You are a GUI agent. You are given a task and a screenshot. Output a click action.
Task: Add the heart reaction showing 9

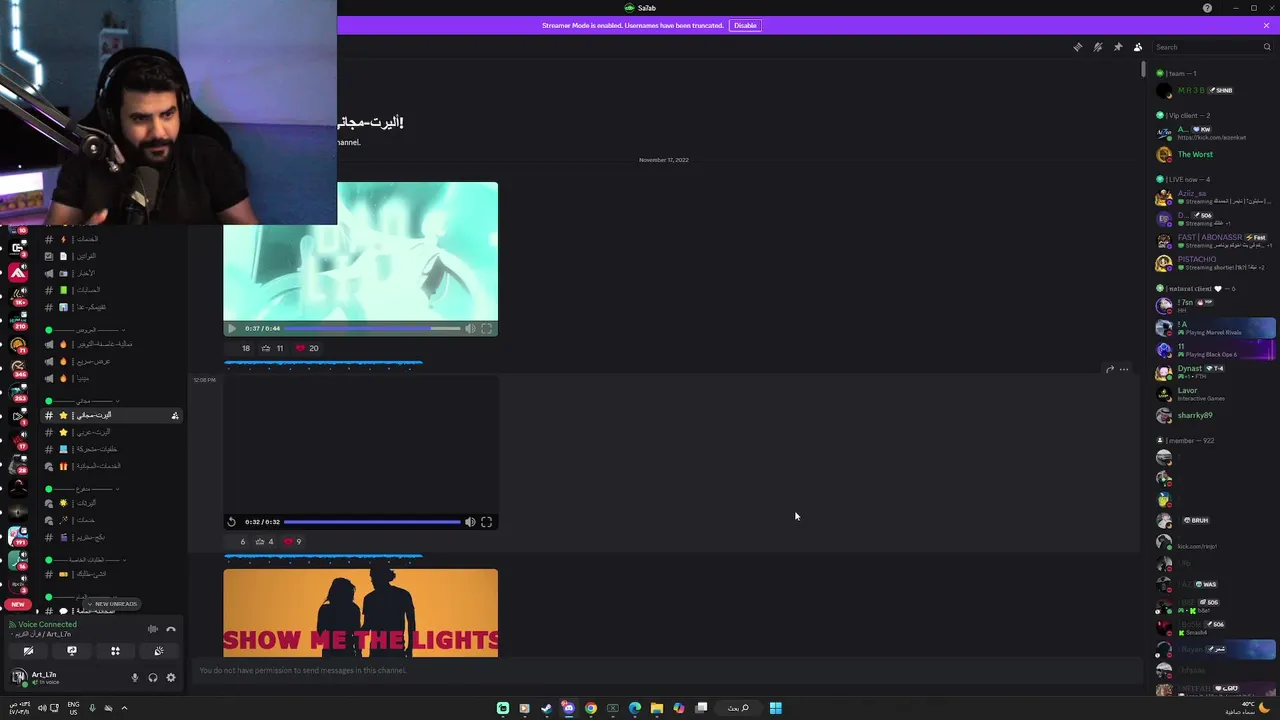pos(293,542)
